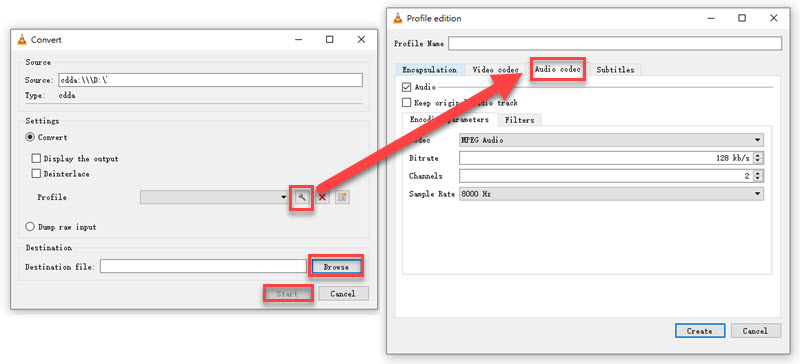This screenshot has height=364, width=800.
Task: Click Browse for destination file
Action: 336,267
